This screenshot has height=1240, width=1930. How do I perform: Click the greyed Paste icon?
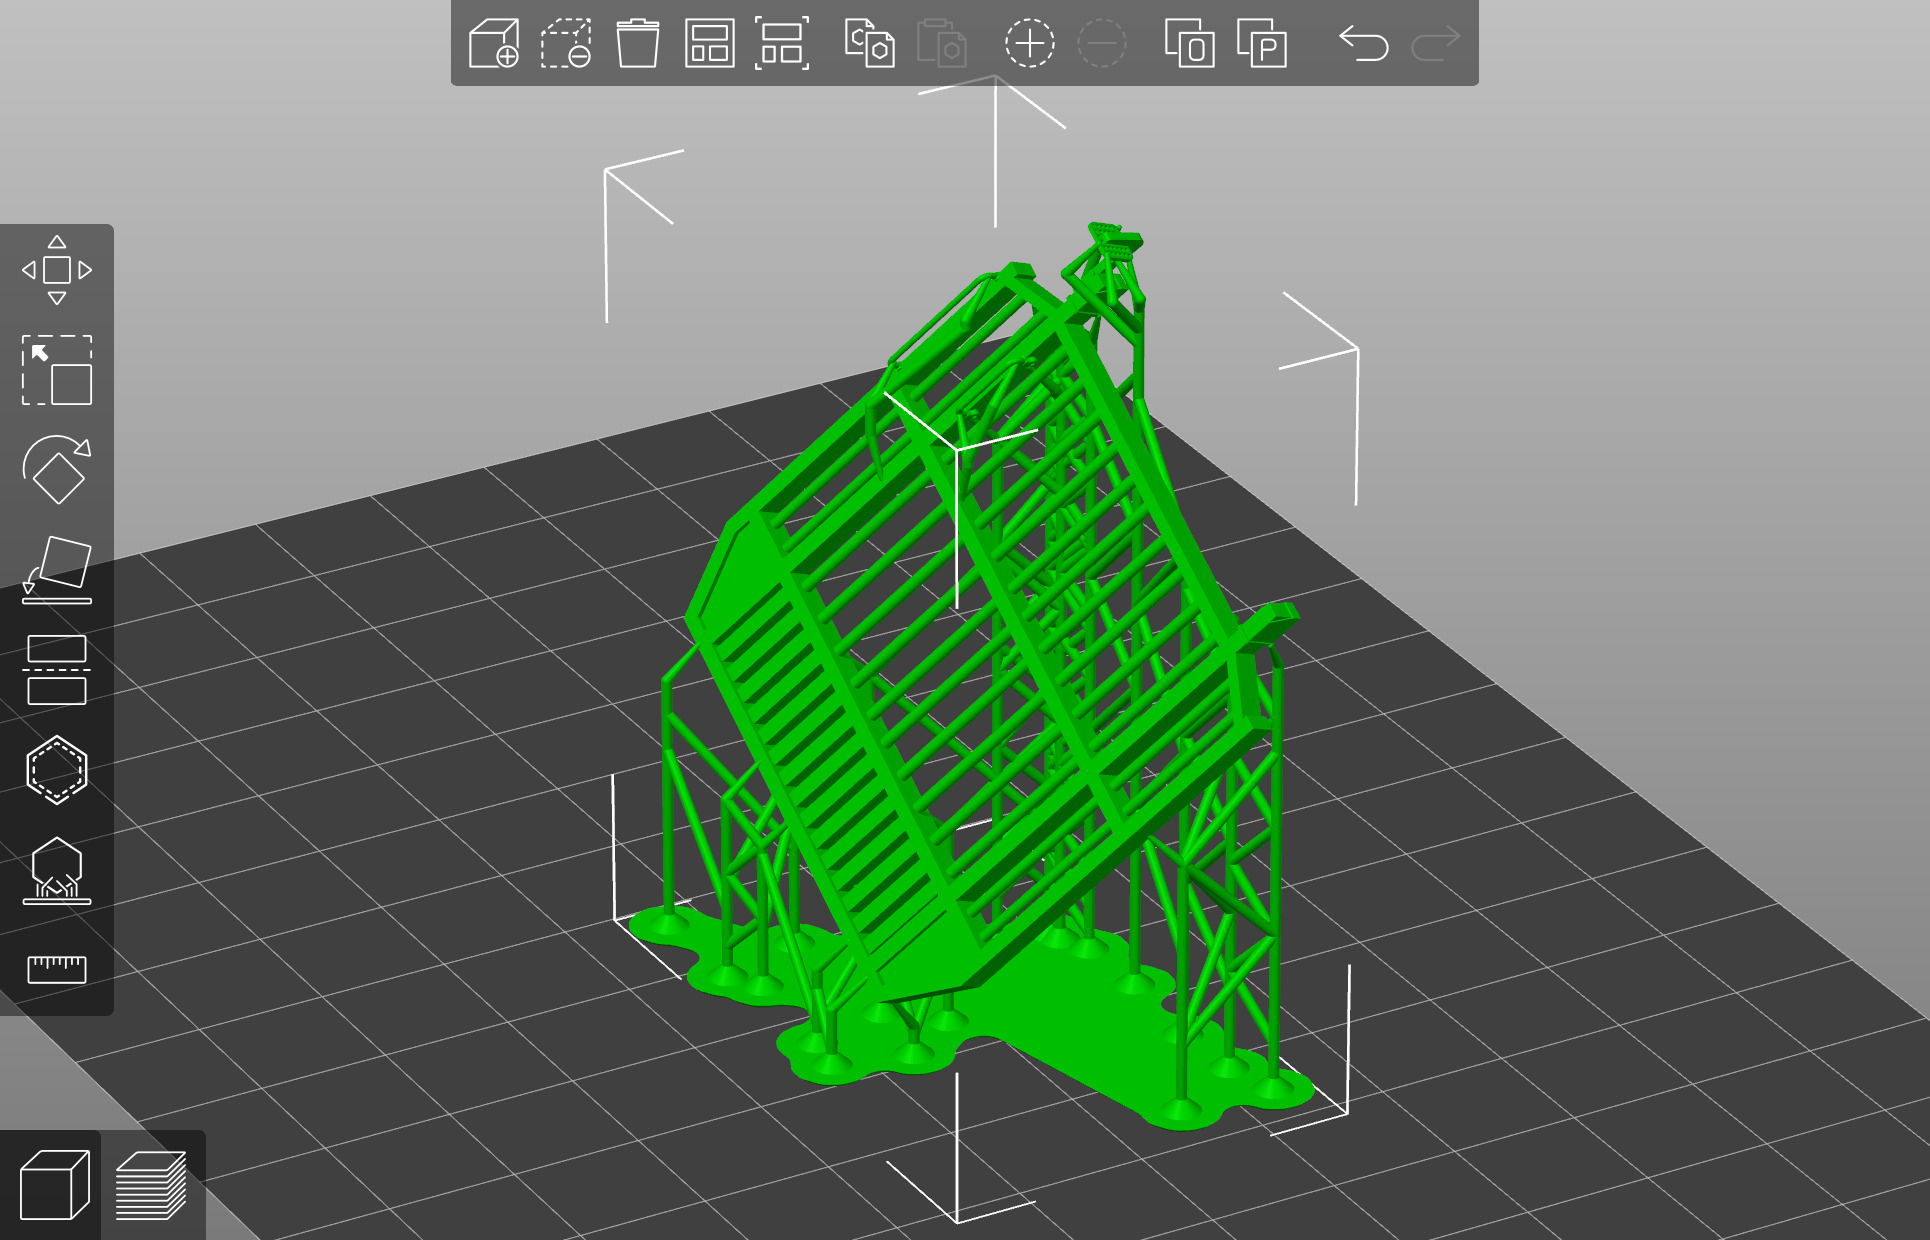point(941,43)
